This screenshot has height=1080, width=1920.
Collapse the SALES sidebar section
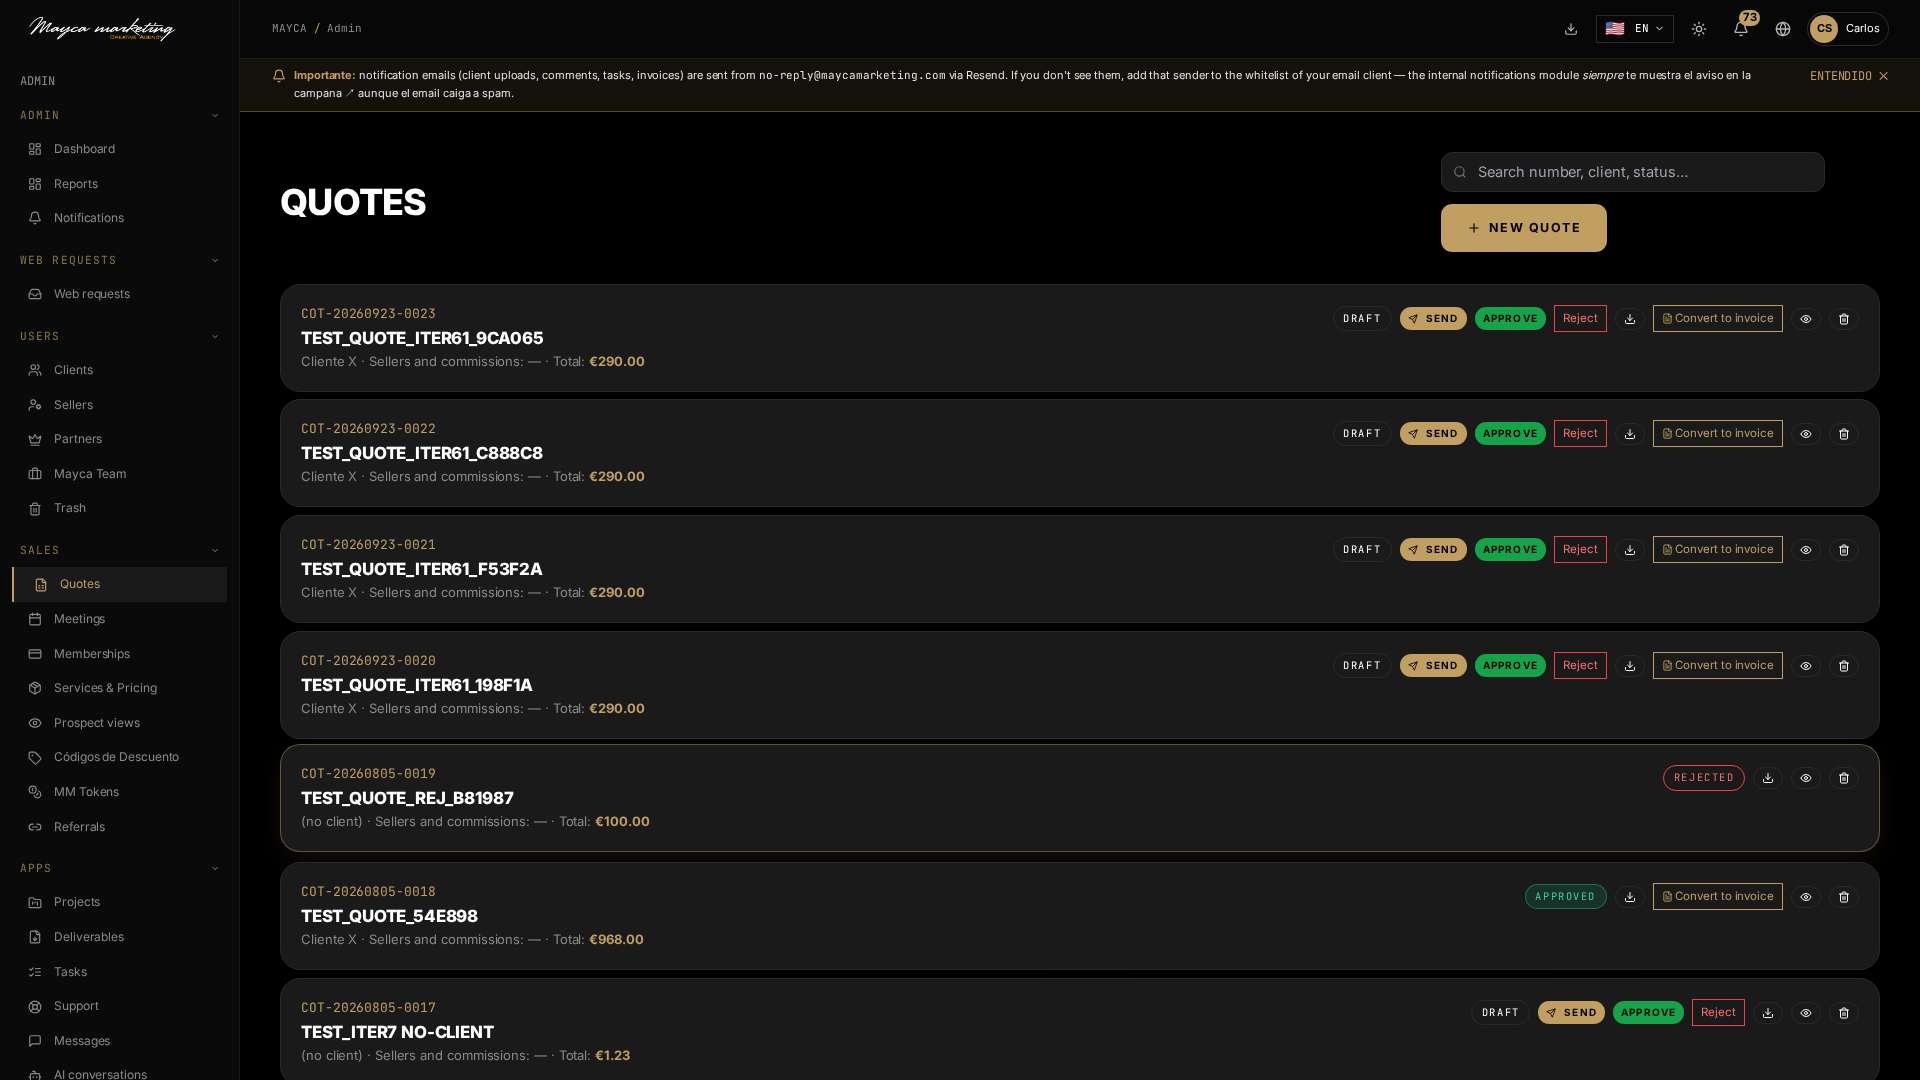(119, 551)
